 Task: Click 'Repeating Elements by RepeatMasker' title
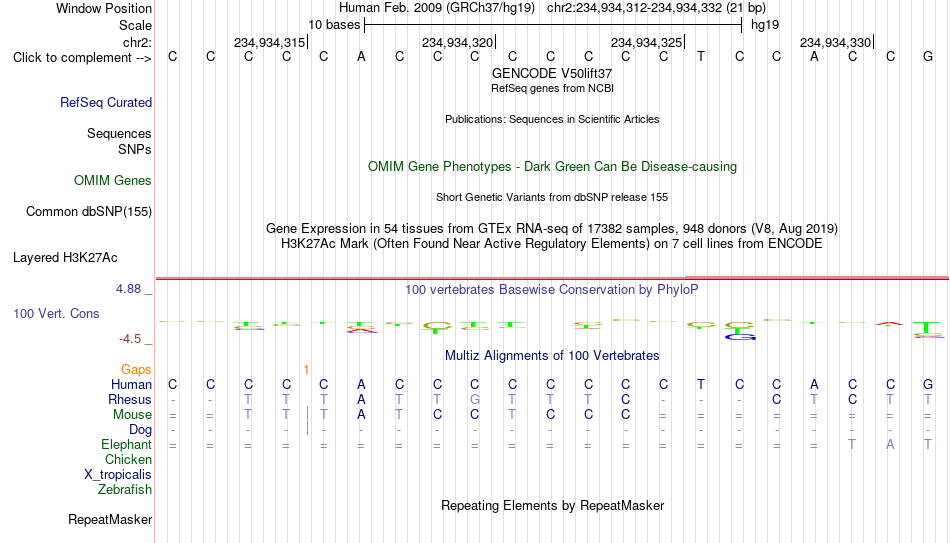click(x=552, y=505)
